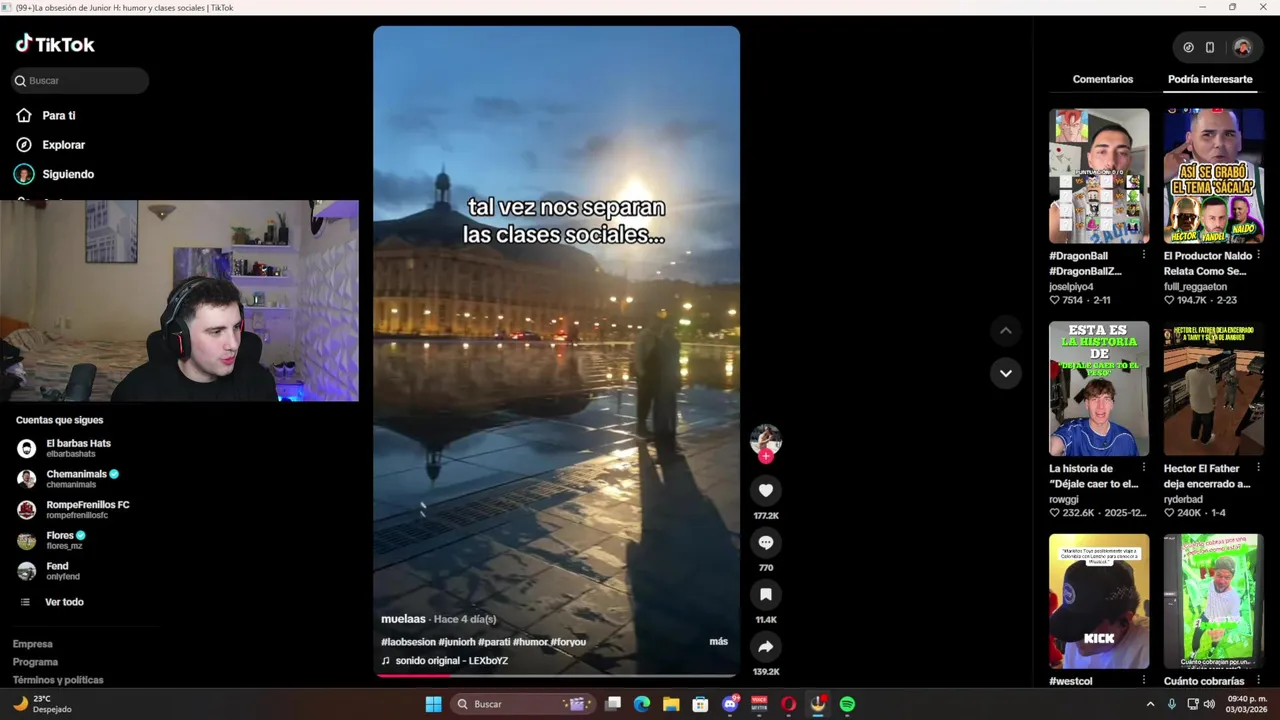Click the taskbar Buscar search box

coord(522,704)
